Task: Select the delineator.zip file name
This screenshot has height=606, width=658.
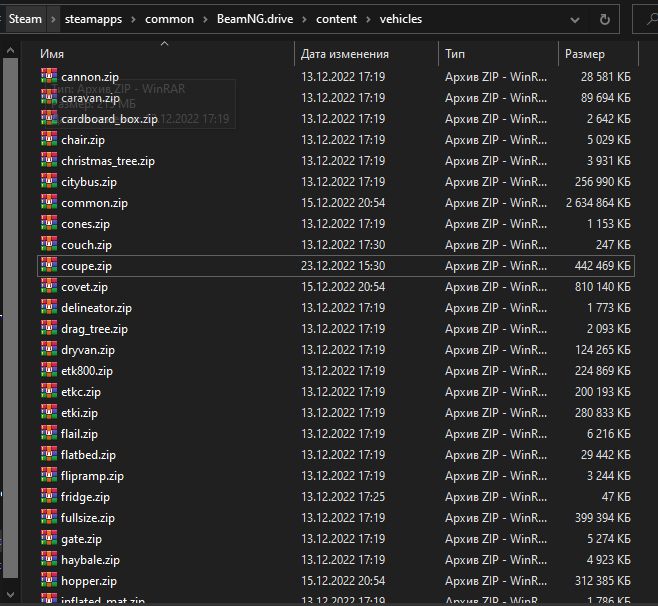Action: [96, 308]
